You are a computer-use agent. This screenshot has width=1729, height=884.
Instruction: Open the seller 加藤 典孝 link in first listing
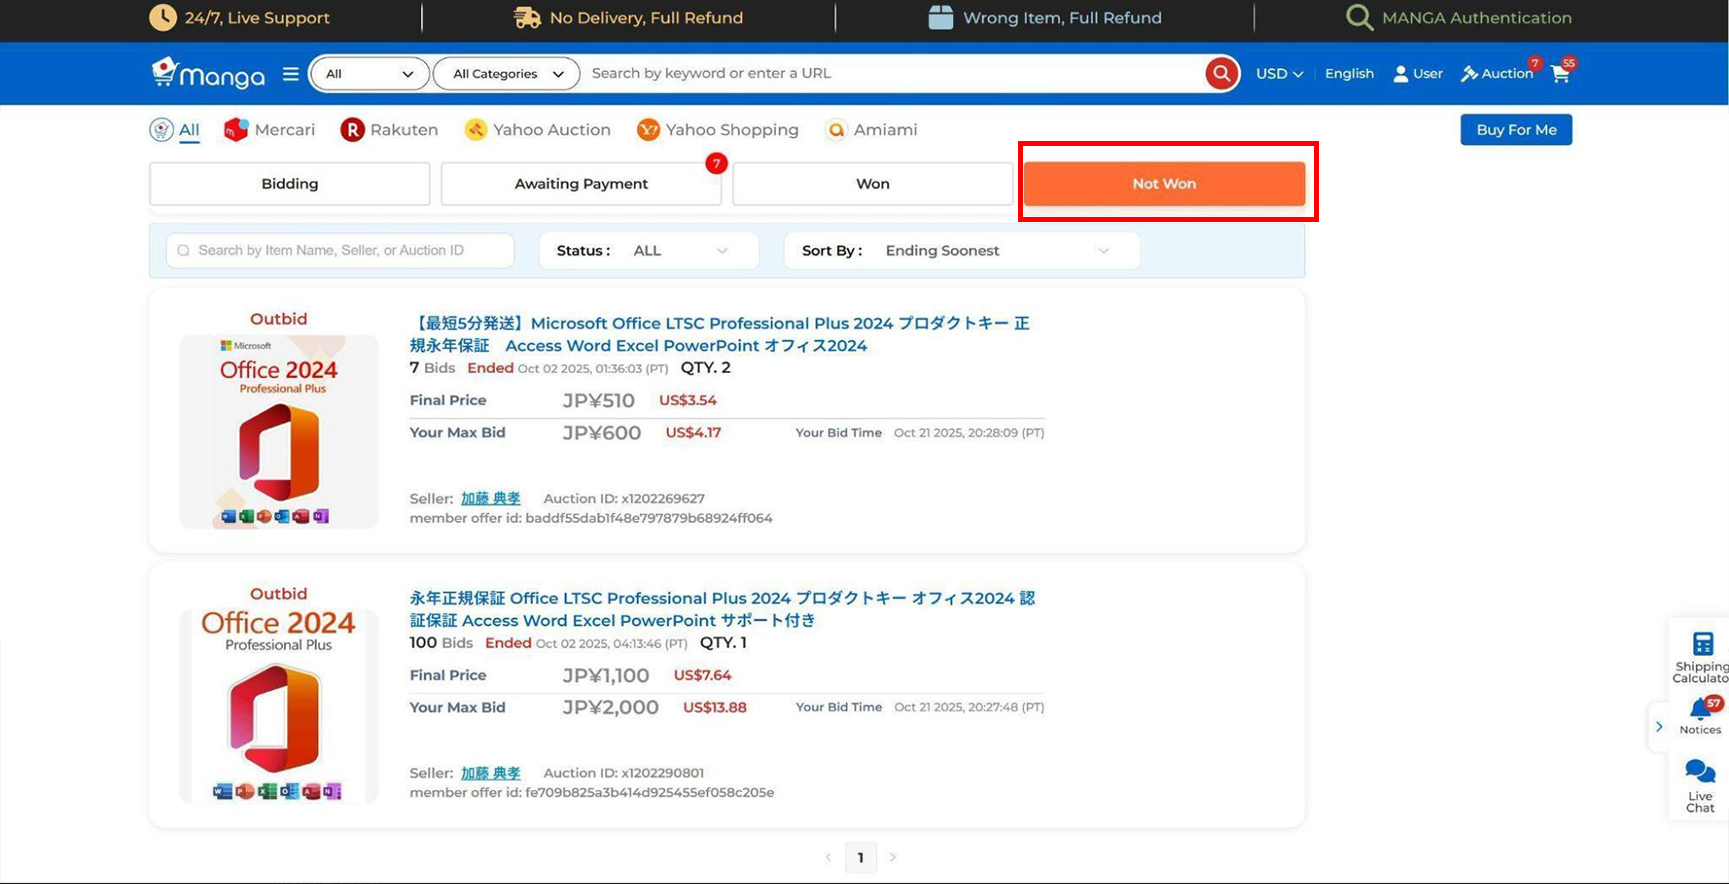[490, 498]
